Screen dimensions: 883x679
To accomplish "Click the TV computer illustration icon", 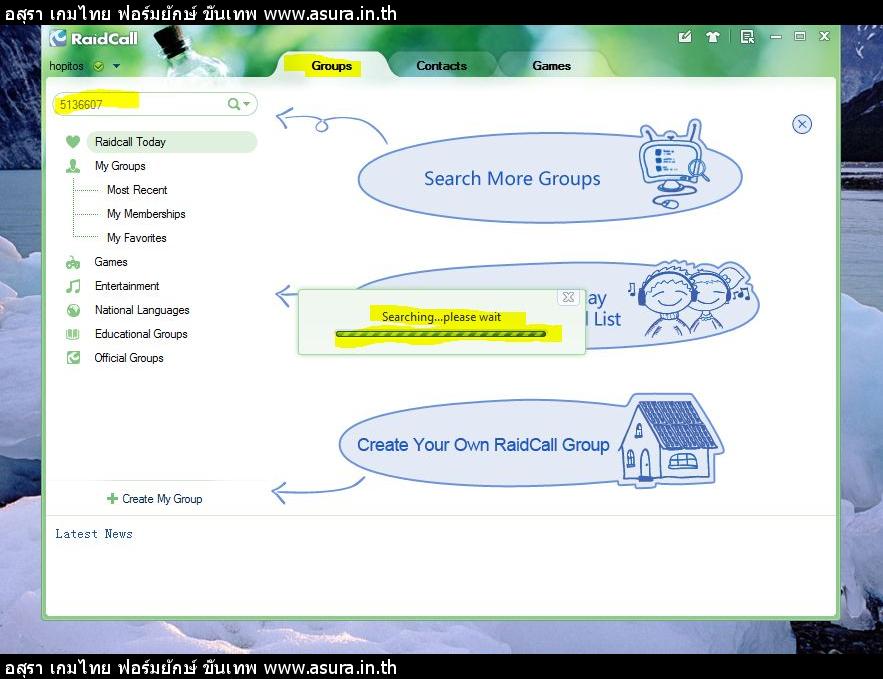I will [x=674, y=163].
